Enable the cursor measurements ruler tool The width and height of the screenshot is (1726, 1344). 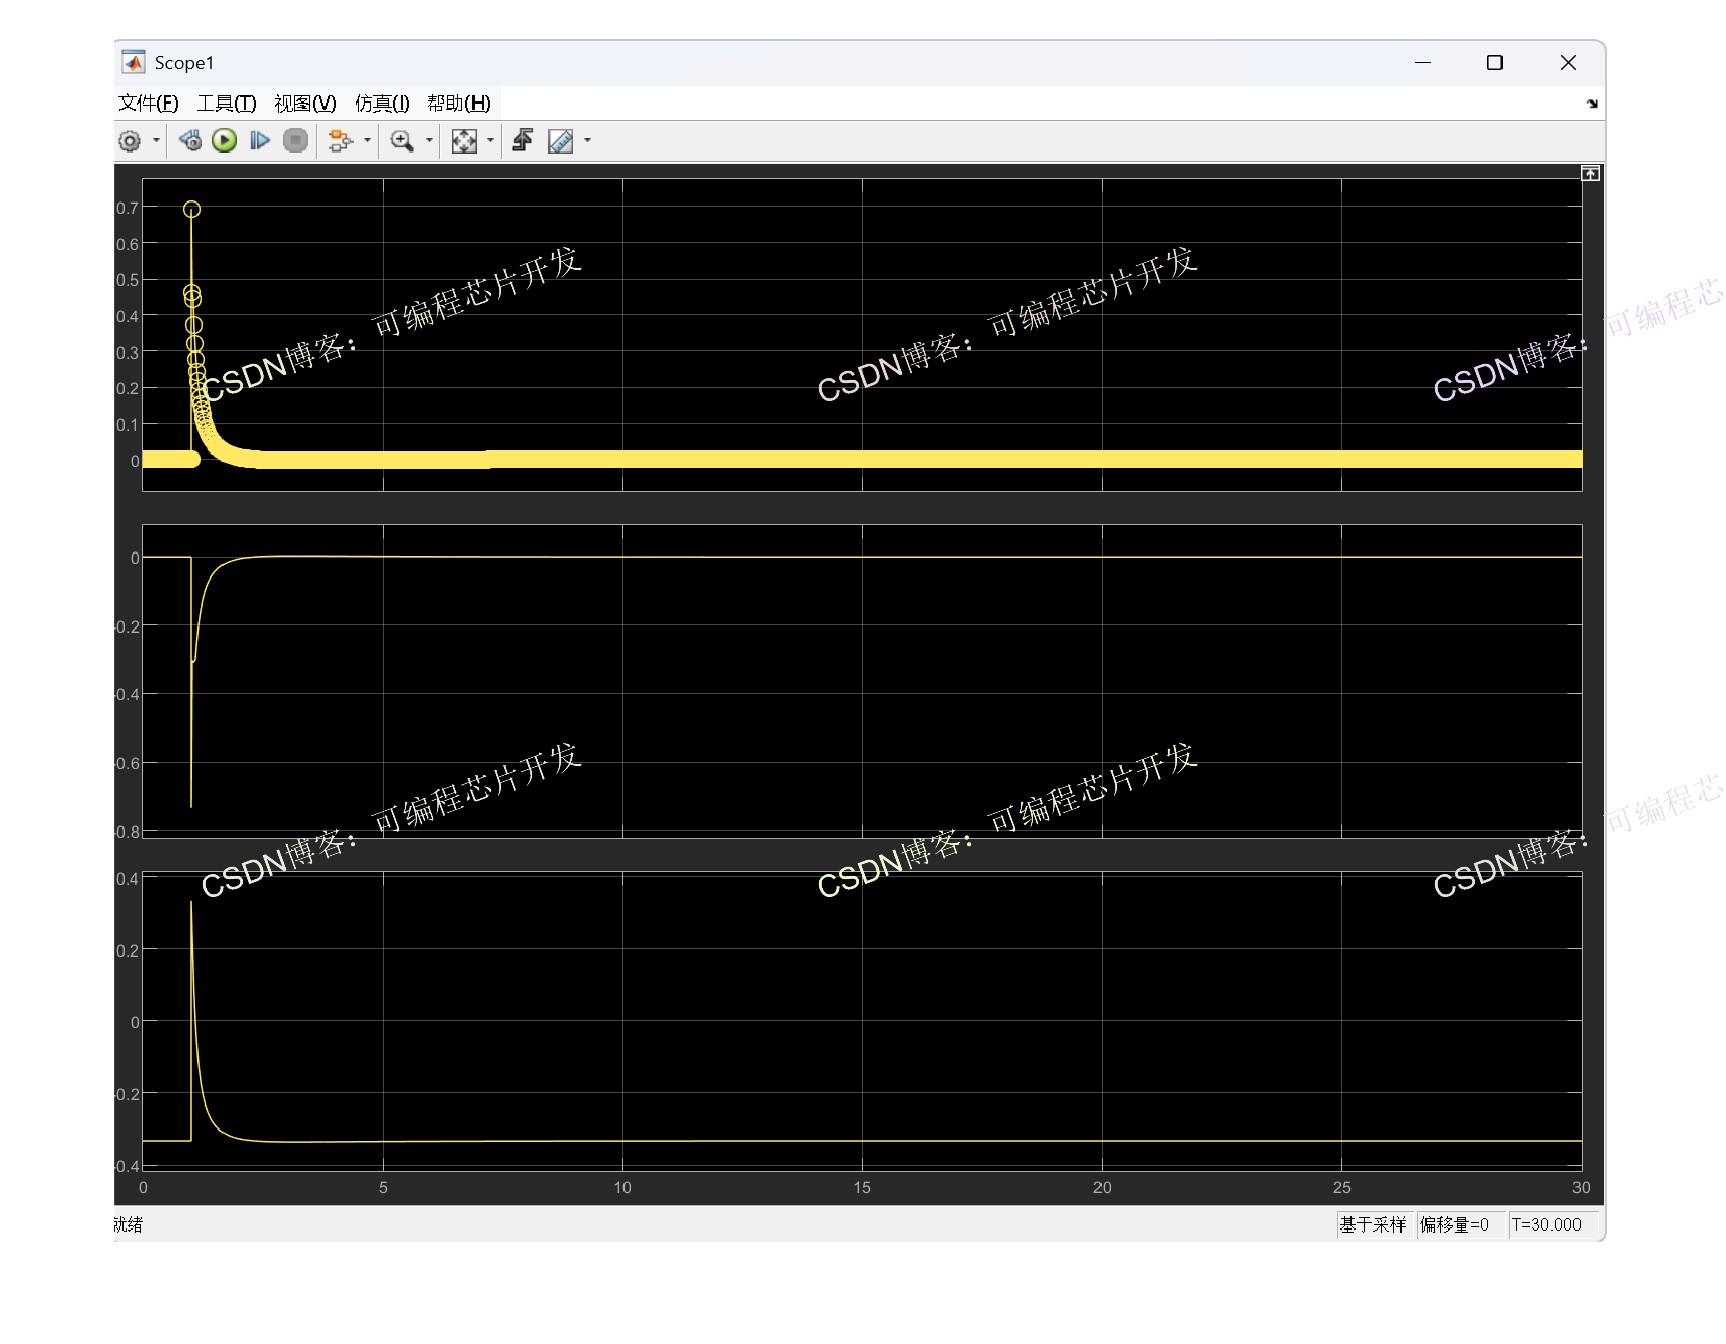(x=561, y=141)
